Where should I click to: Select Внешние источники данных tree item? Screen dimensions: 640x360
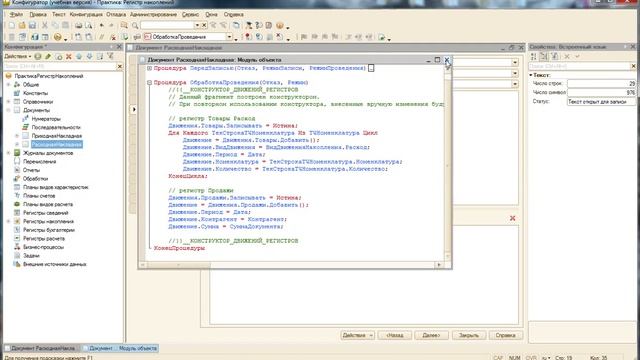[x=54, y=264]
